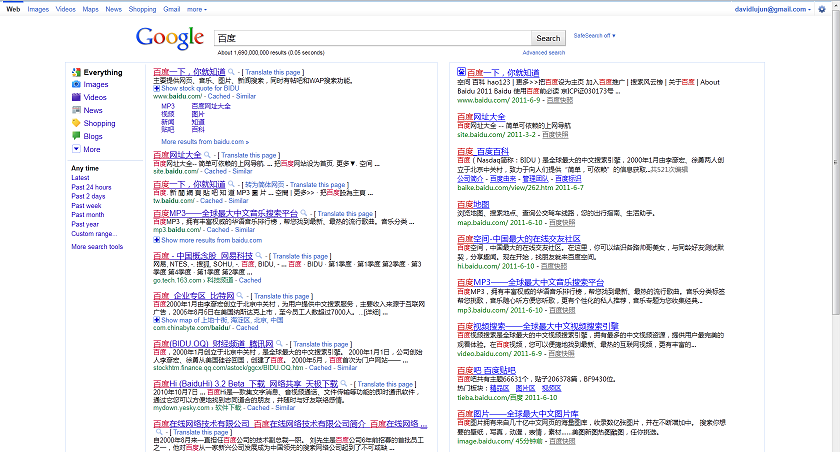Click the Images camera icon in sidebar
This screenshot has width=840, height=452.
[x=76, y=85]
